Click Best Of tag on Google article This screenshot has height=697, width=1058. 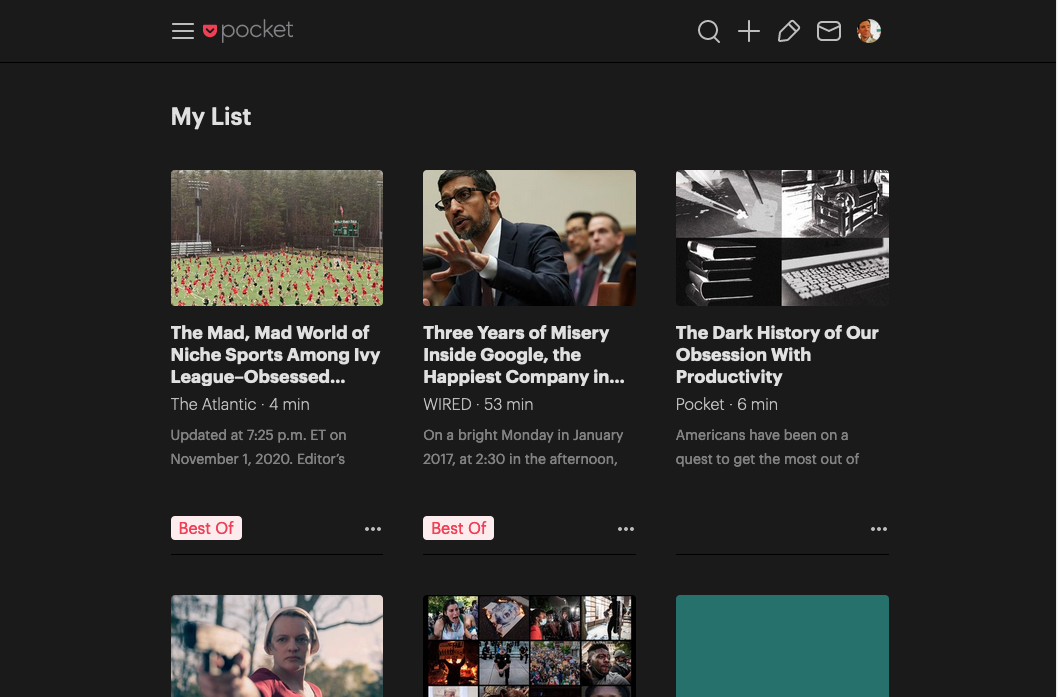click(x=458, y=528)
